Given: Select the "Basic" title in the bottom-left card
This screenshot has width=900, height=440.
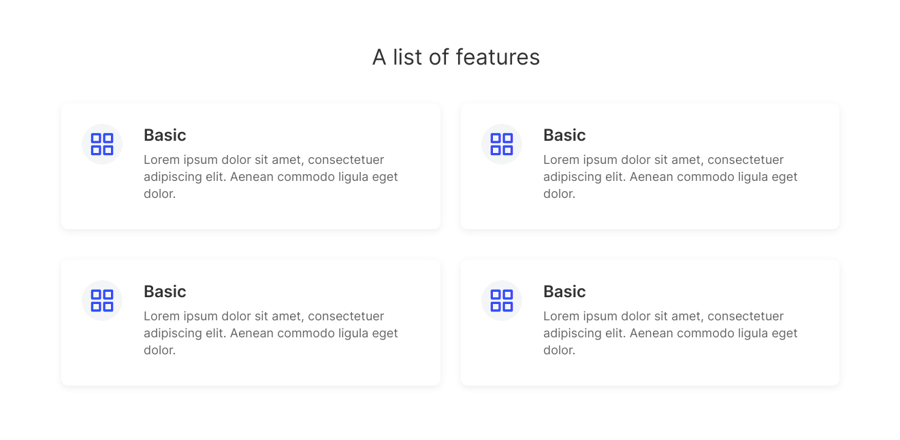Looking at the screenshot, I should (165, 291).
